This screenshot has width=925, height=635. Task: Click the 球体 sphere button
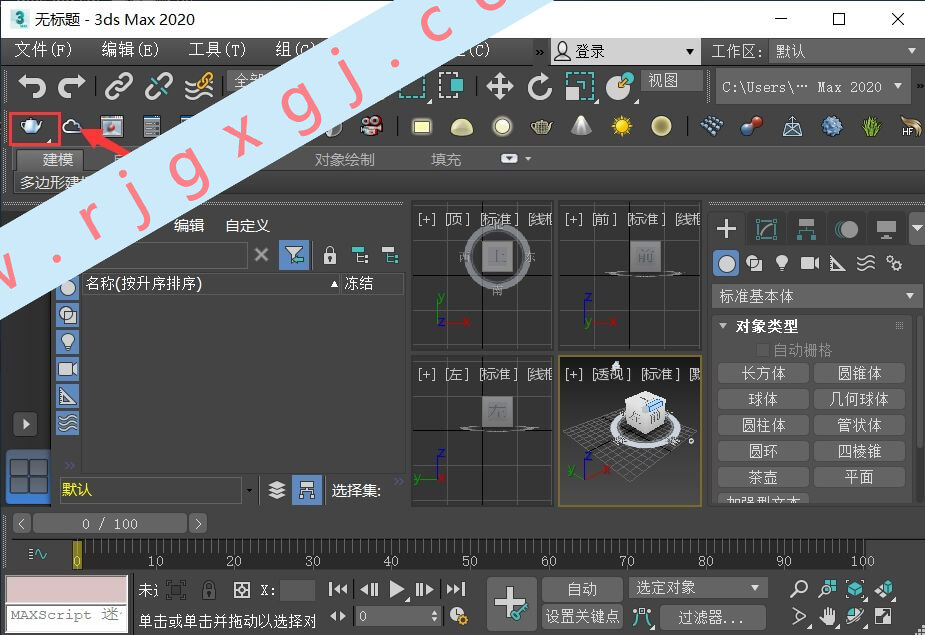pyautogui.click(x=763, y=399)
